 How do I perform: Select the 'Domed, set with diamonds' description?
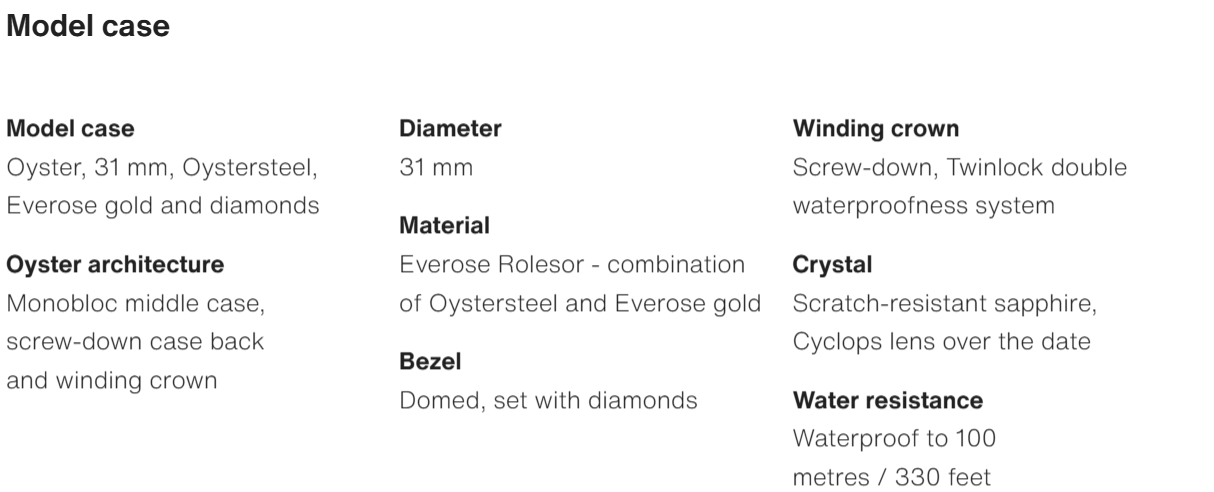(x=548, y=401)
